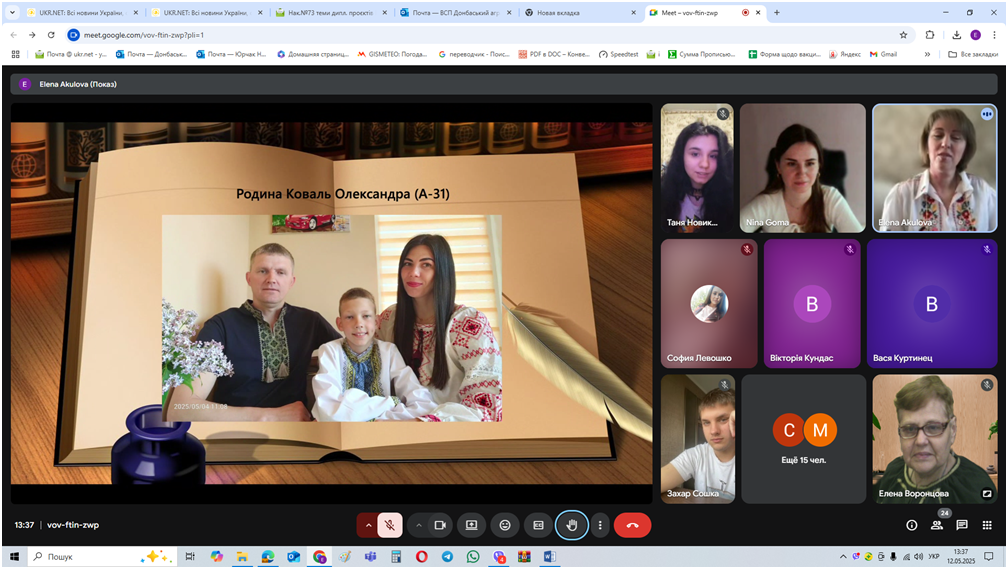
Task: Open the Windows notification center
Action: (x=989, y=557)
